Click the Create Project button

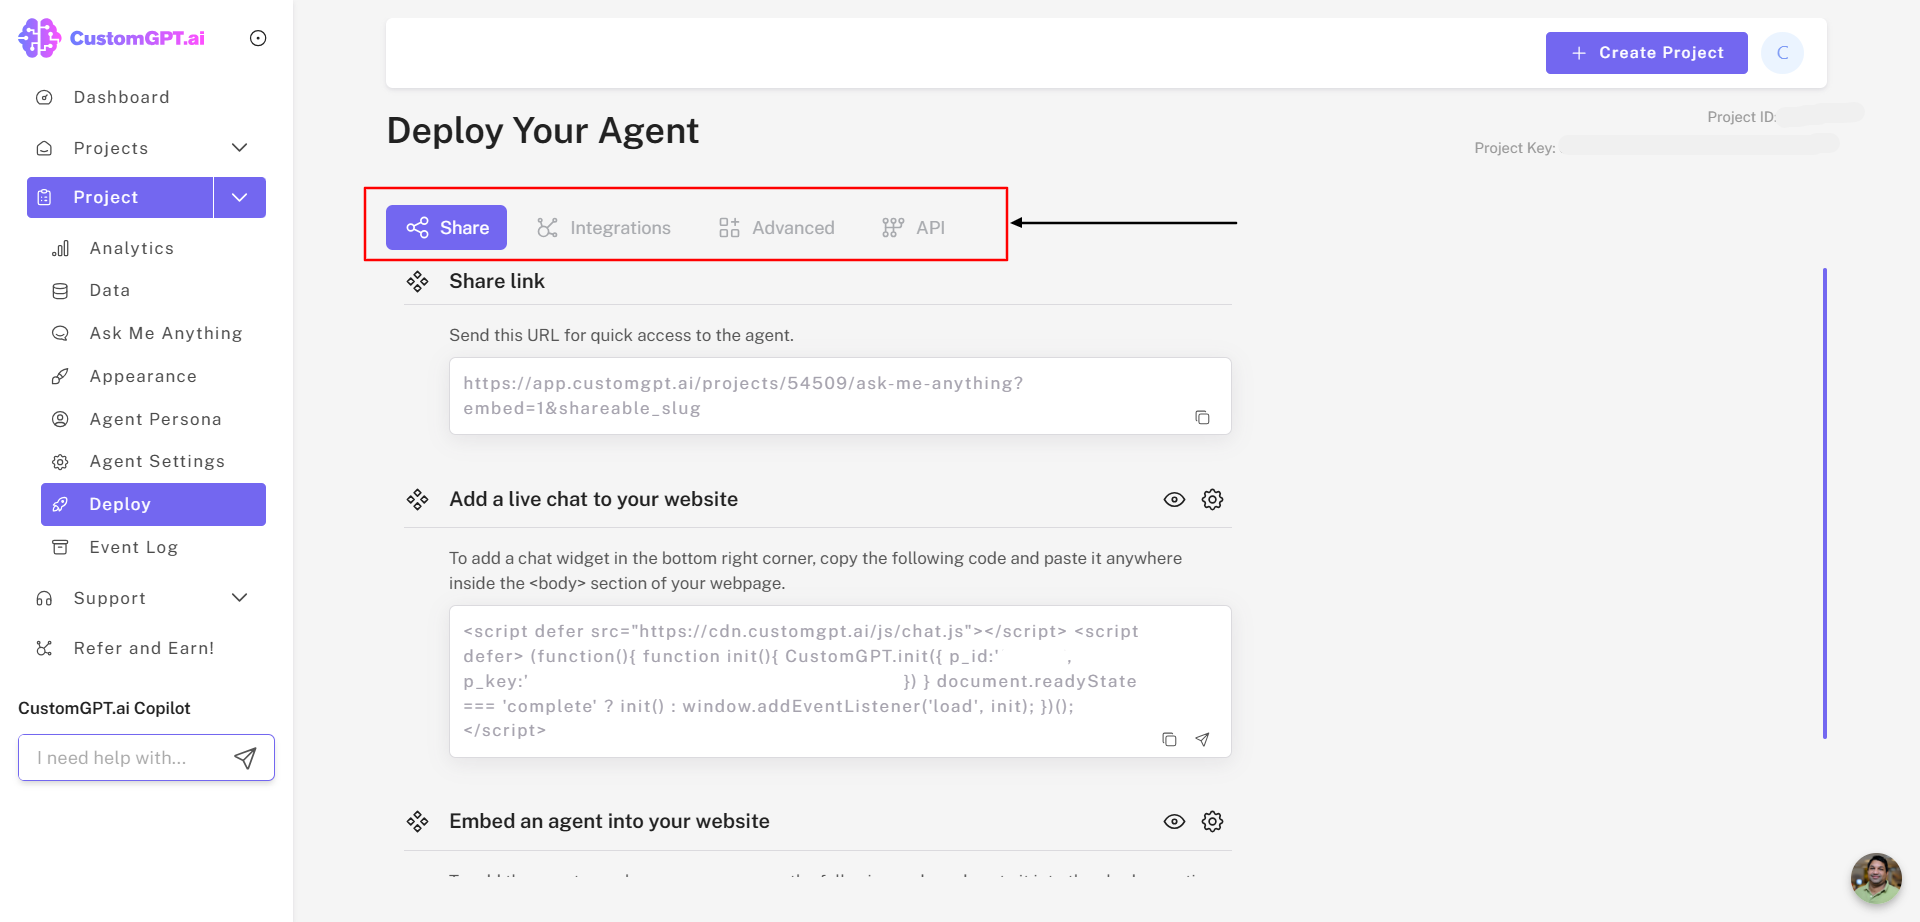click(x=1647, y=53)
